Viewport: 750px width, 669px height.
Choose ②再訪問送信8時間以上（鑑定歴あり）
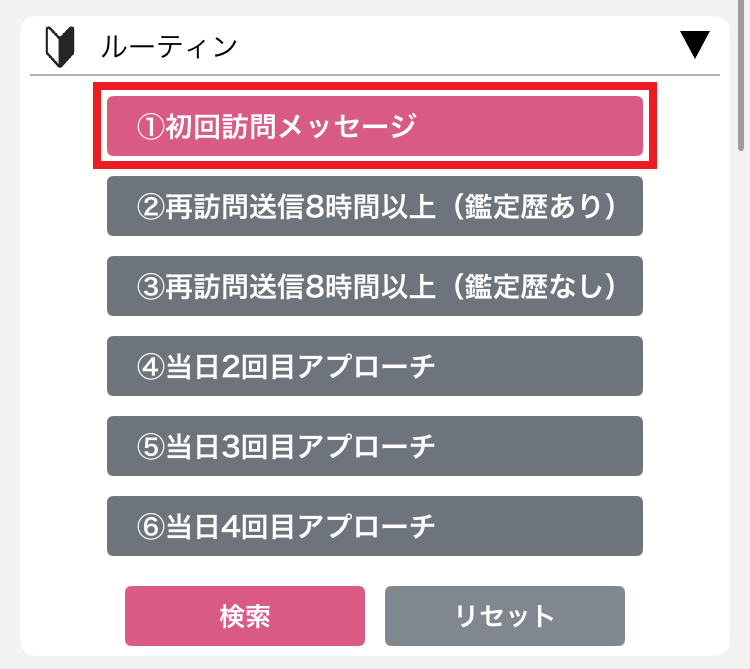375,206
